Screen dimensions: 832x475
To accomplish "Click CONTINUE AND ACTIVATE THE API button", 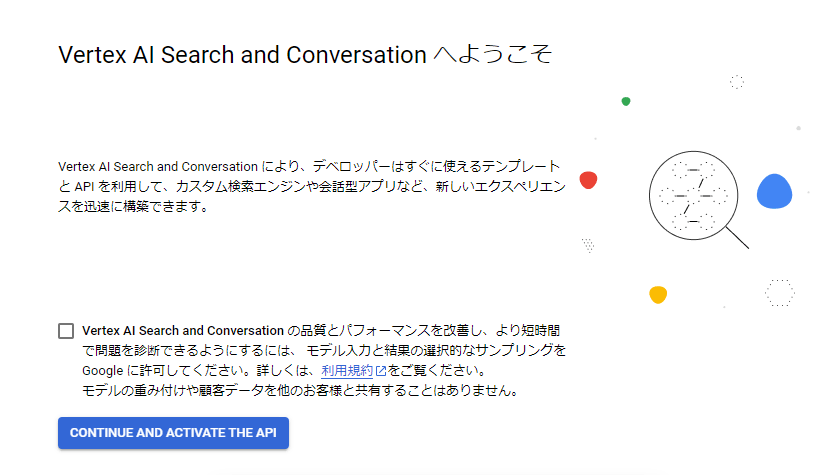I will (x=174, y=433).
